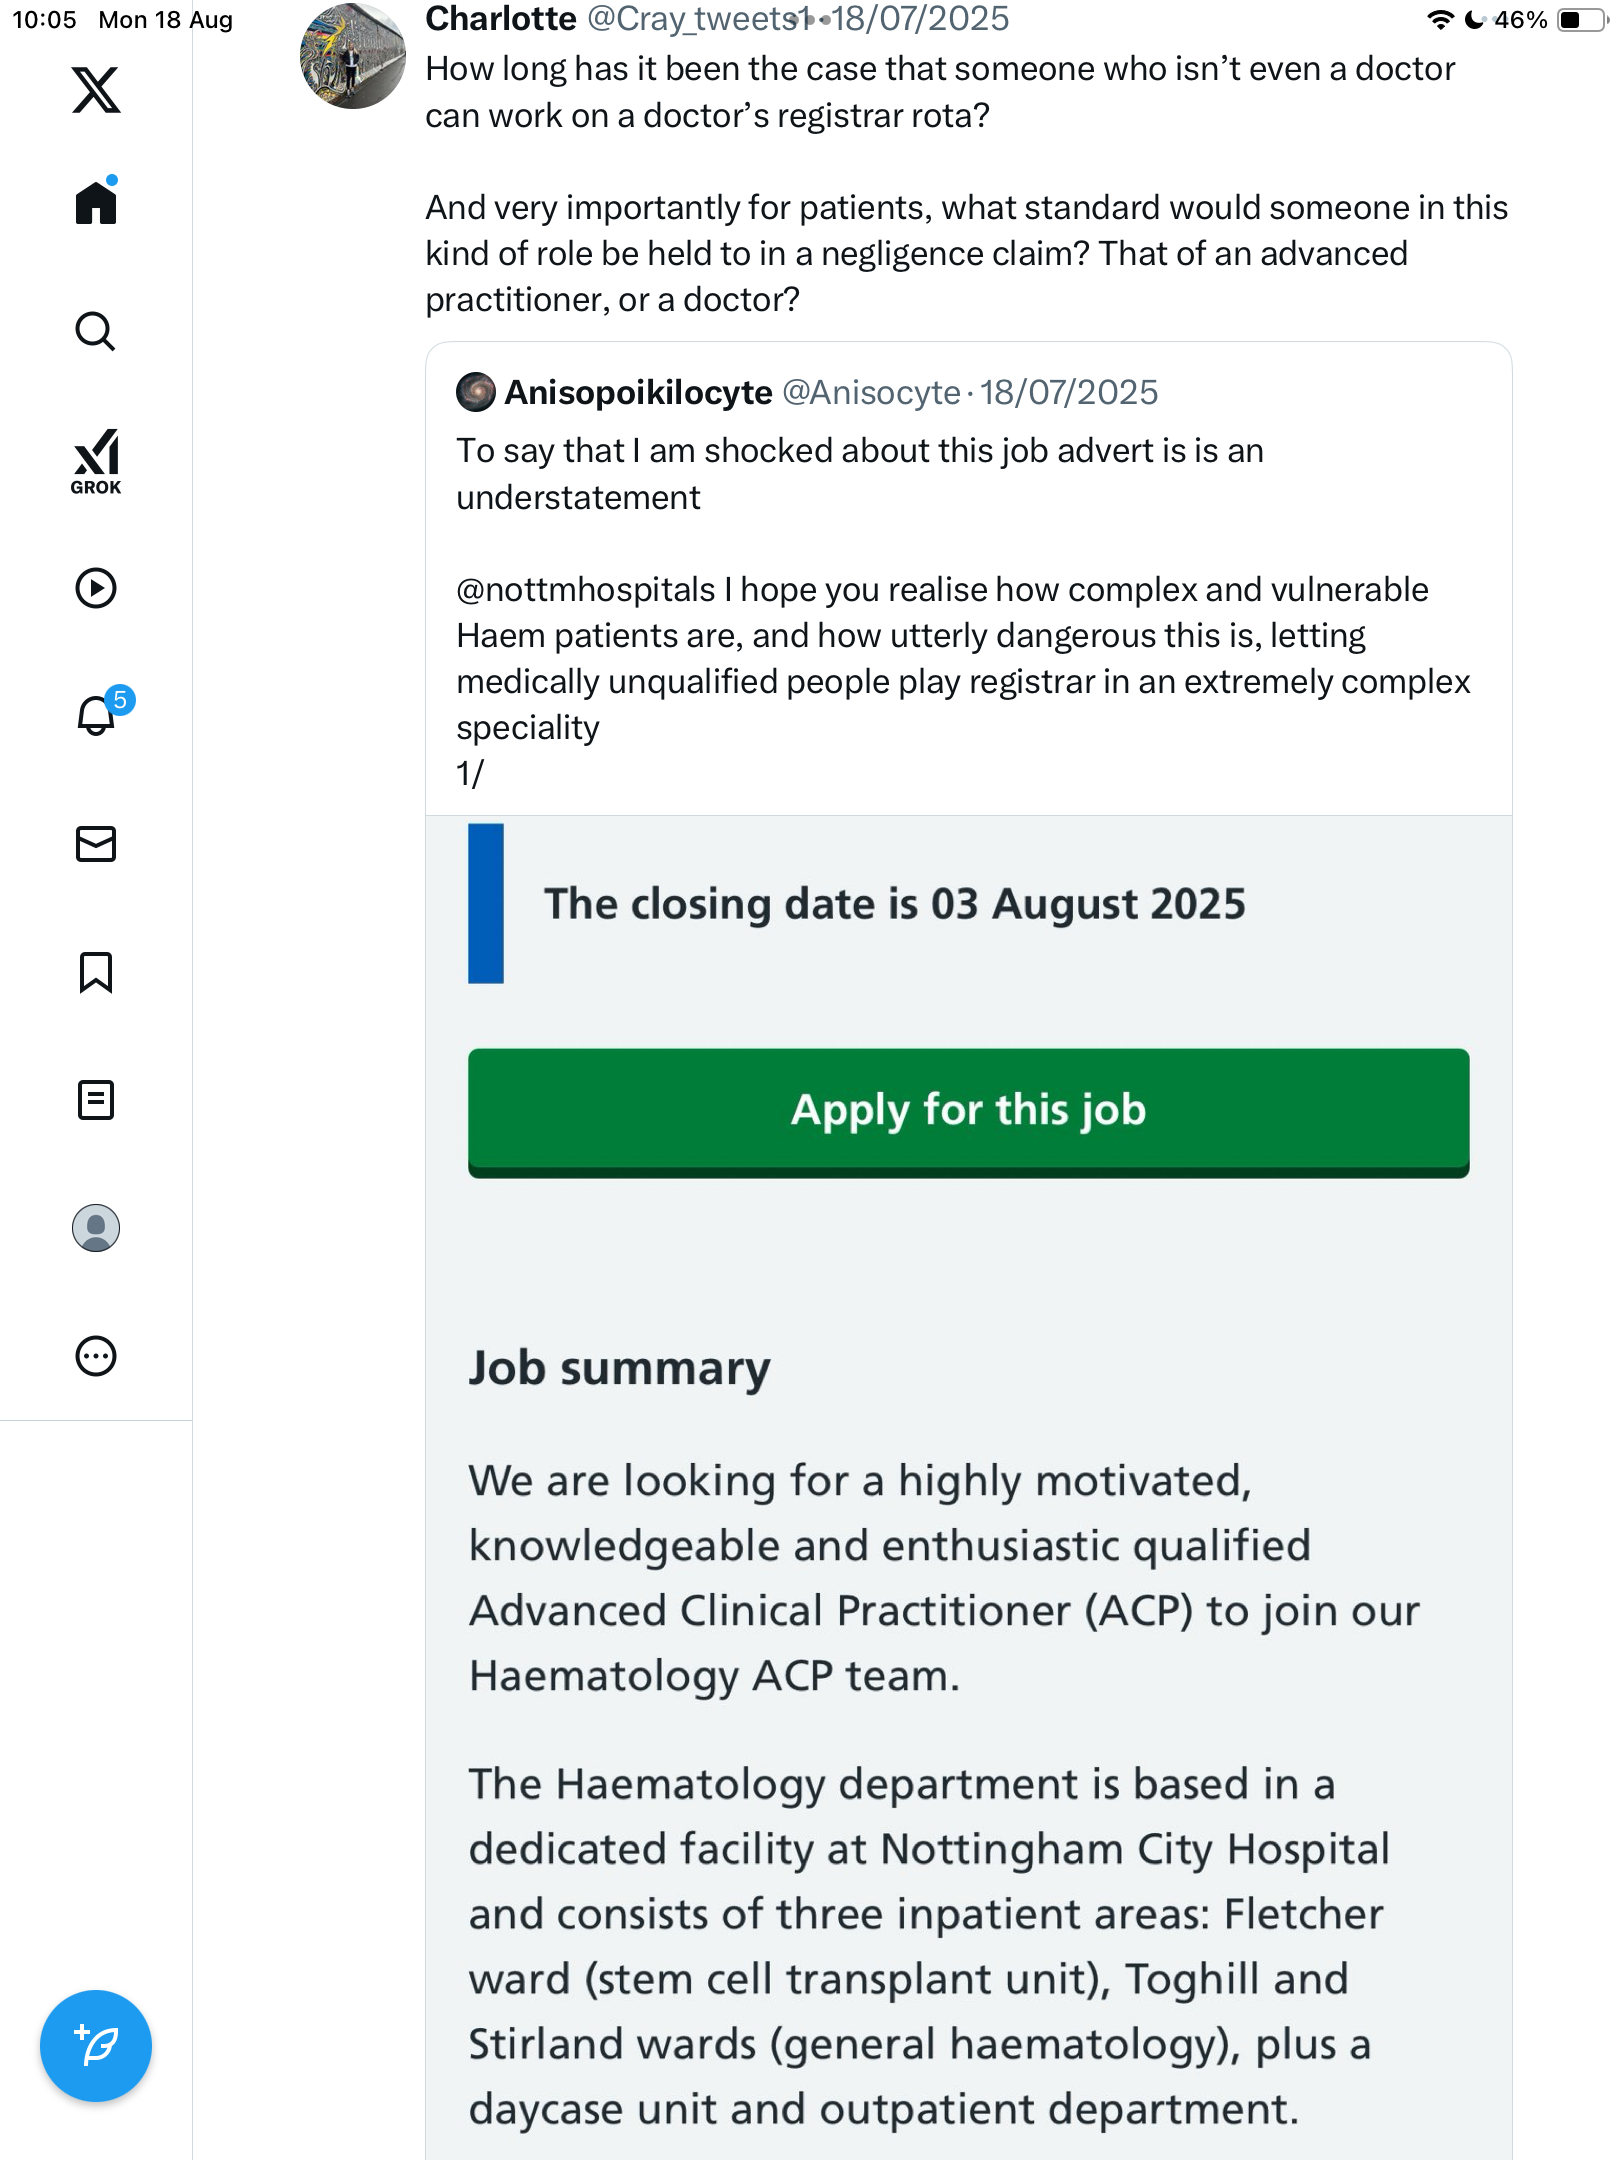
Task: Open the Search page
Action: click(96, 331)
